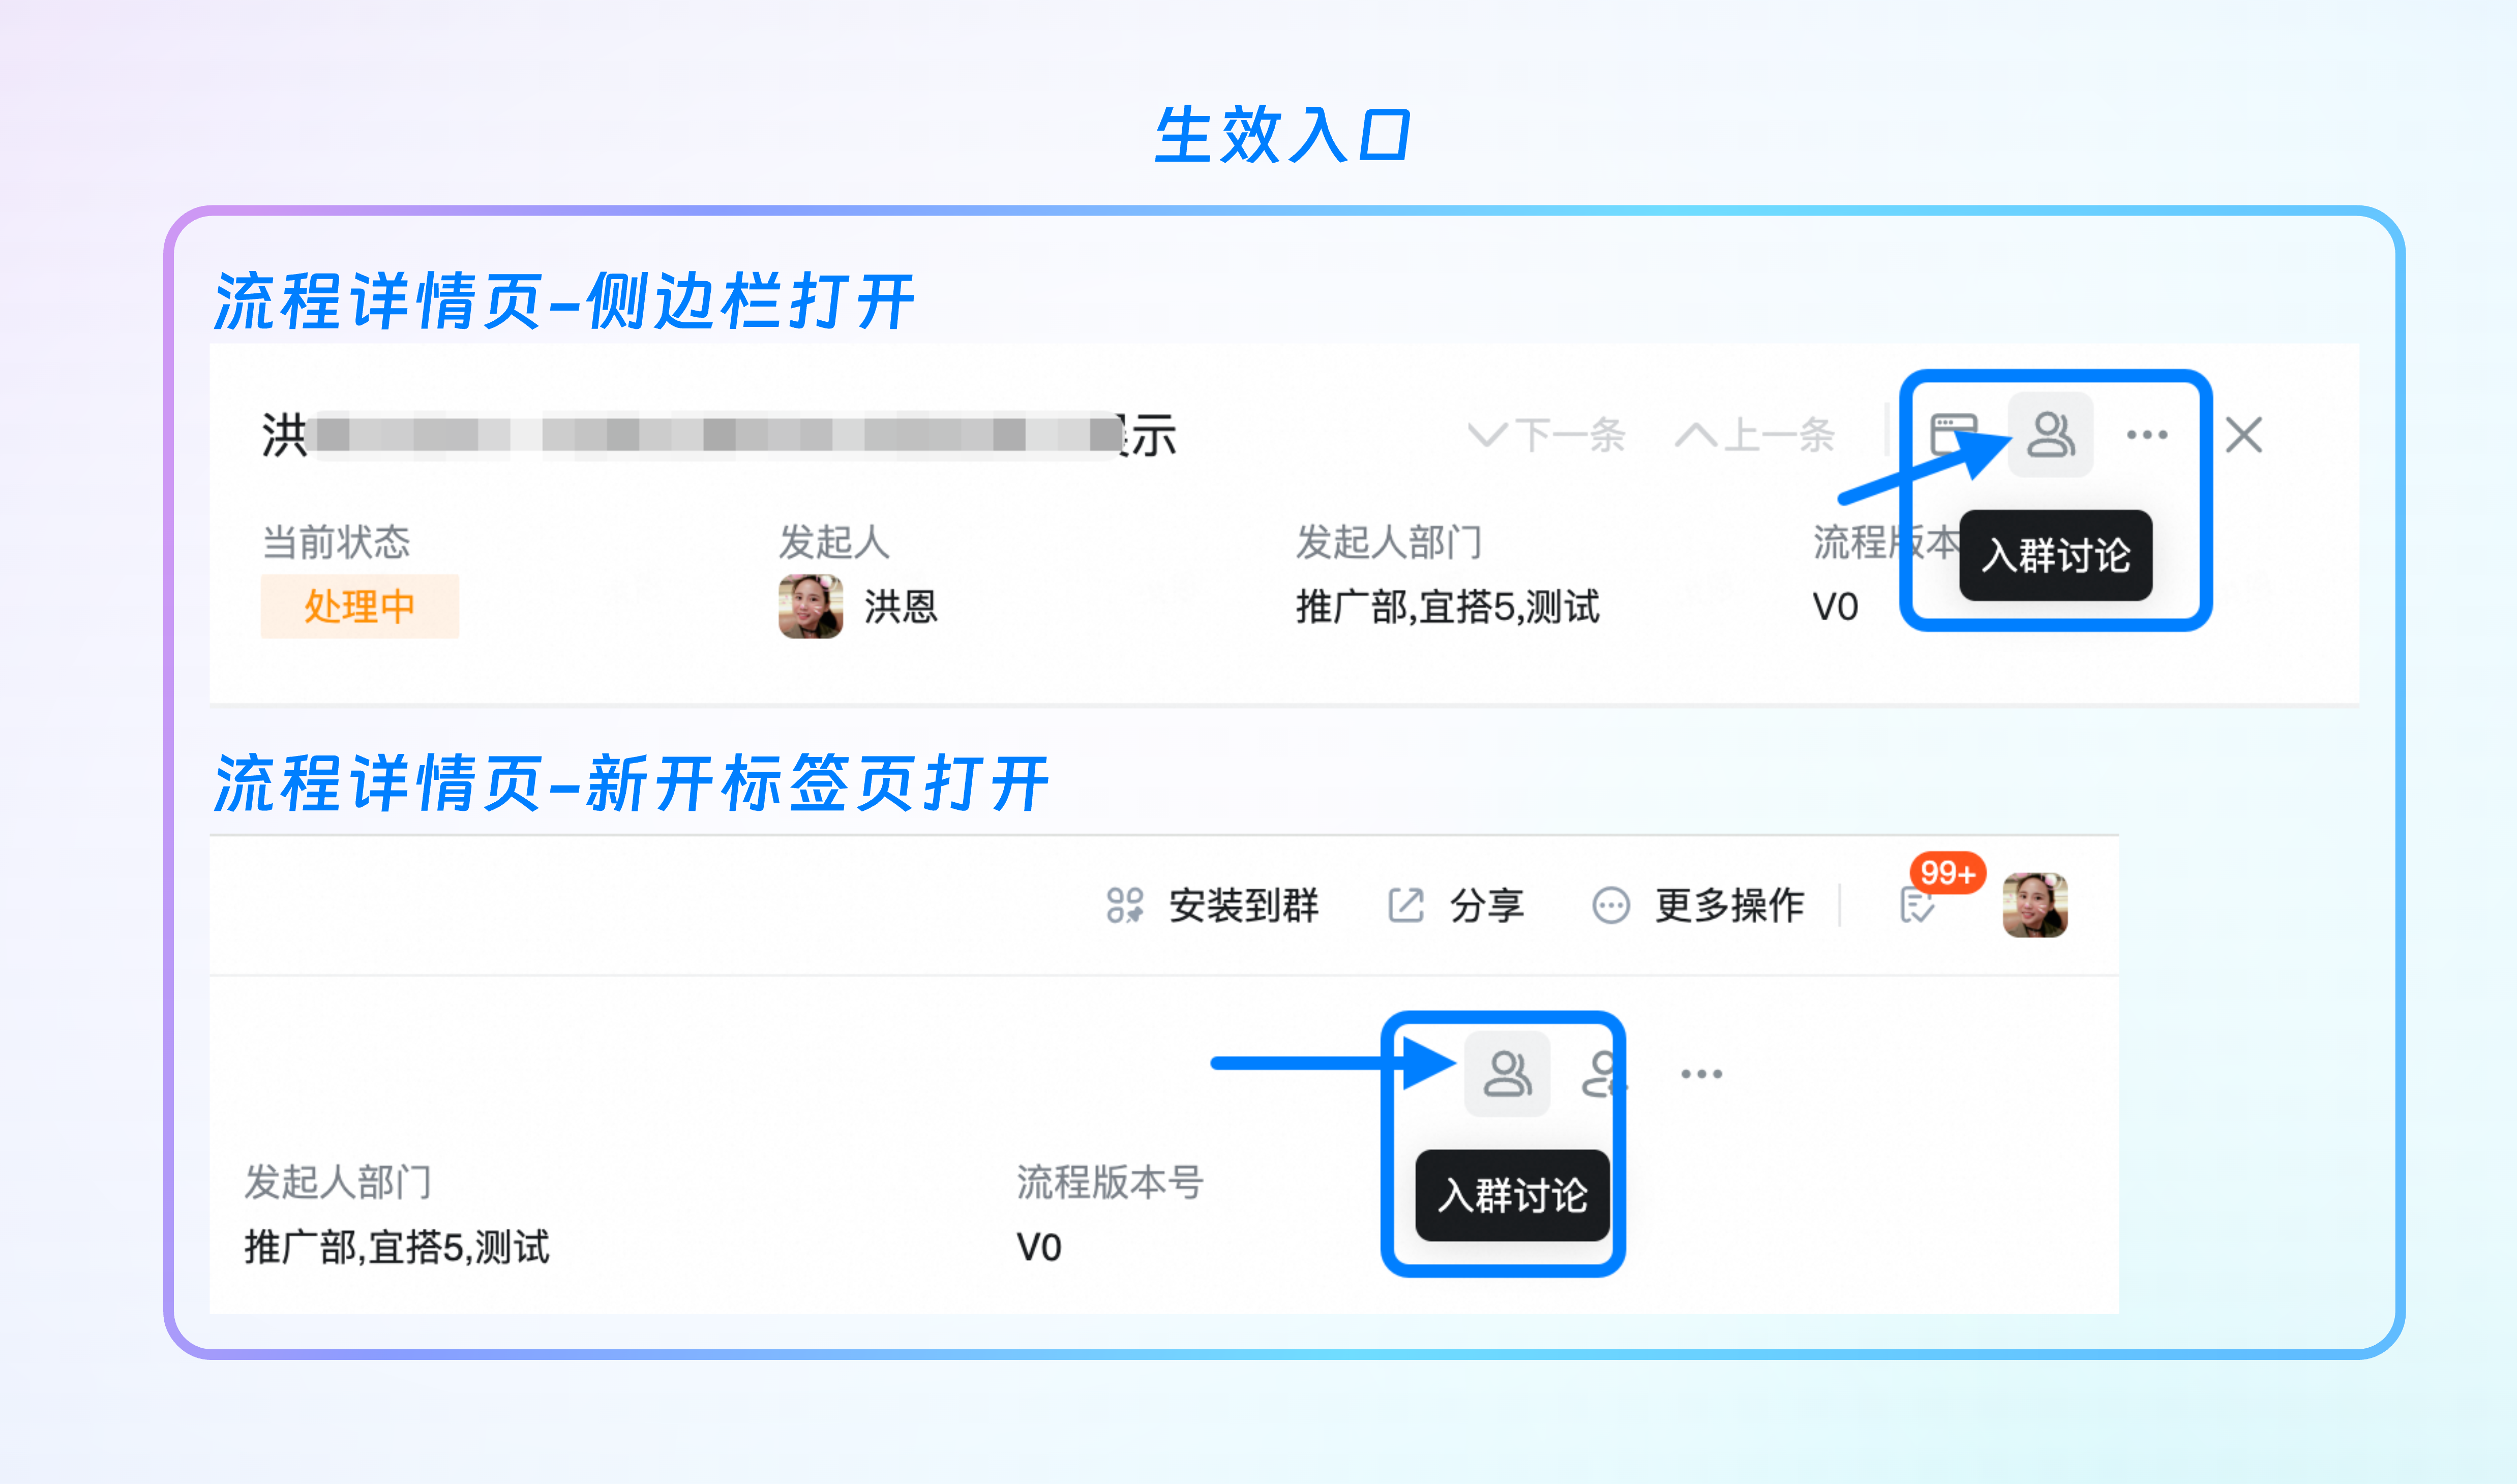The width and height of the screenshot is (2517, 1484).
Task: Click the group discussion icon on the new-tab page
Action: pos(1507,1074)
